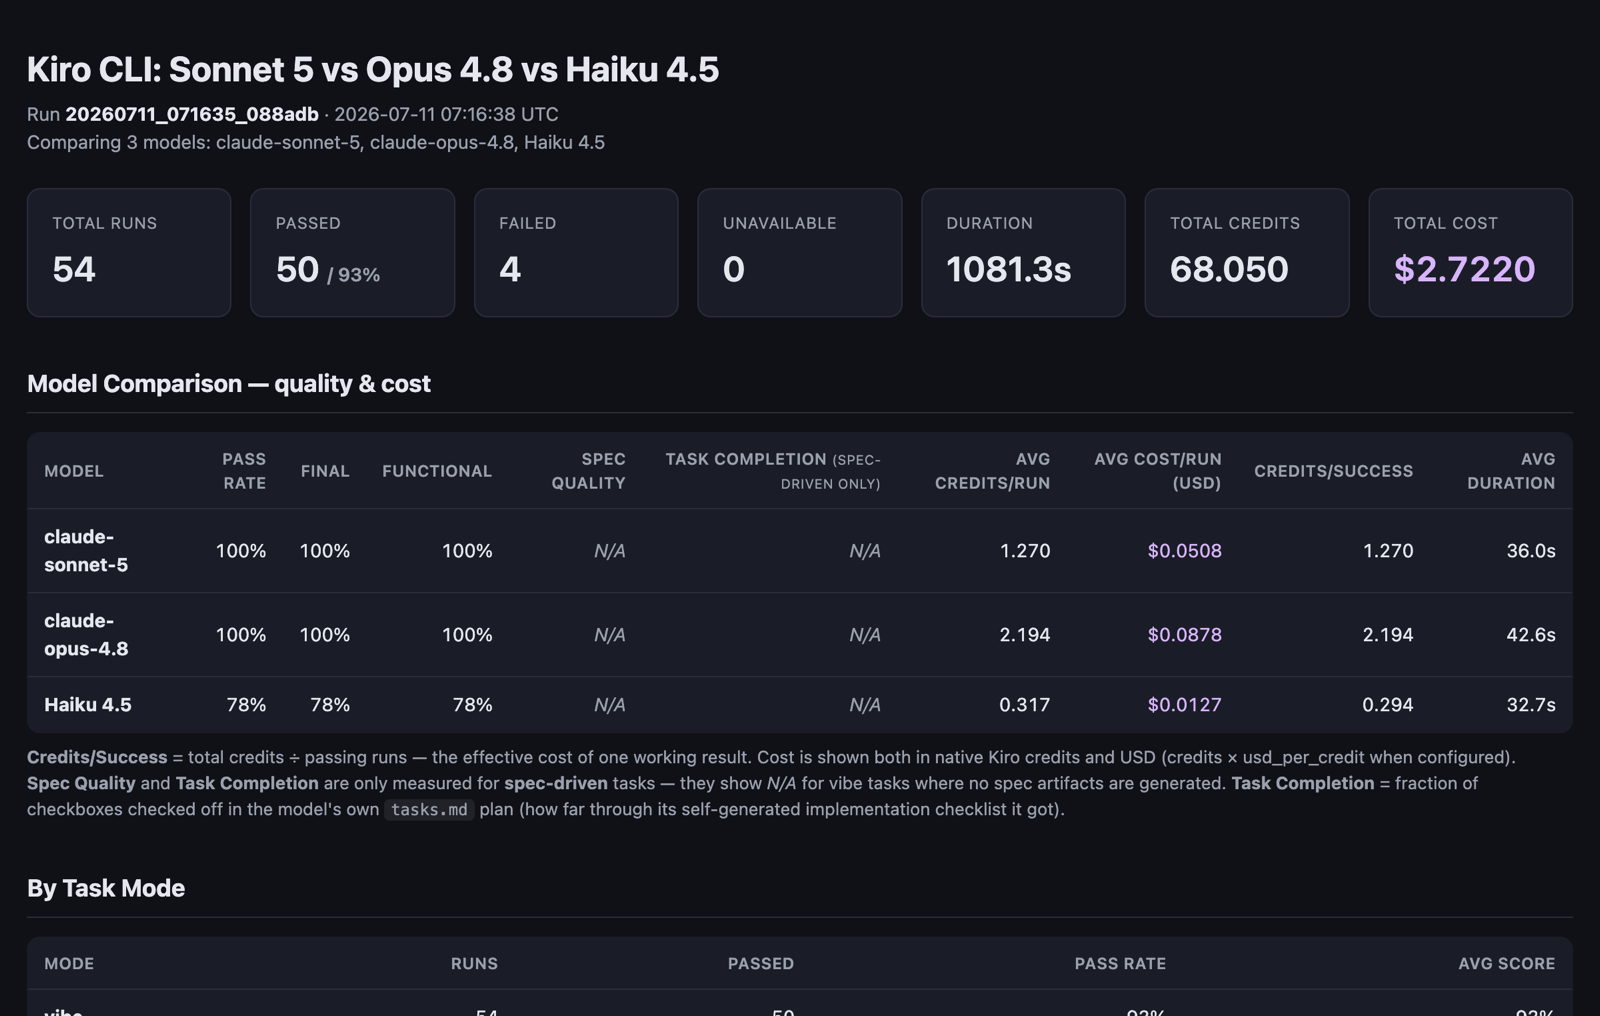Select the claude-opus-4.8 model name in the table

click(86, 635)
